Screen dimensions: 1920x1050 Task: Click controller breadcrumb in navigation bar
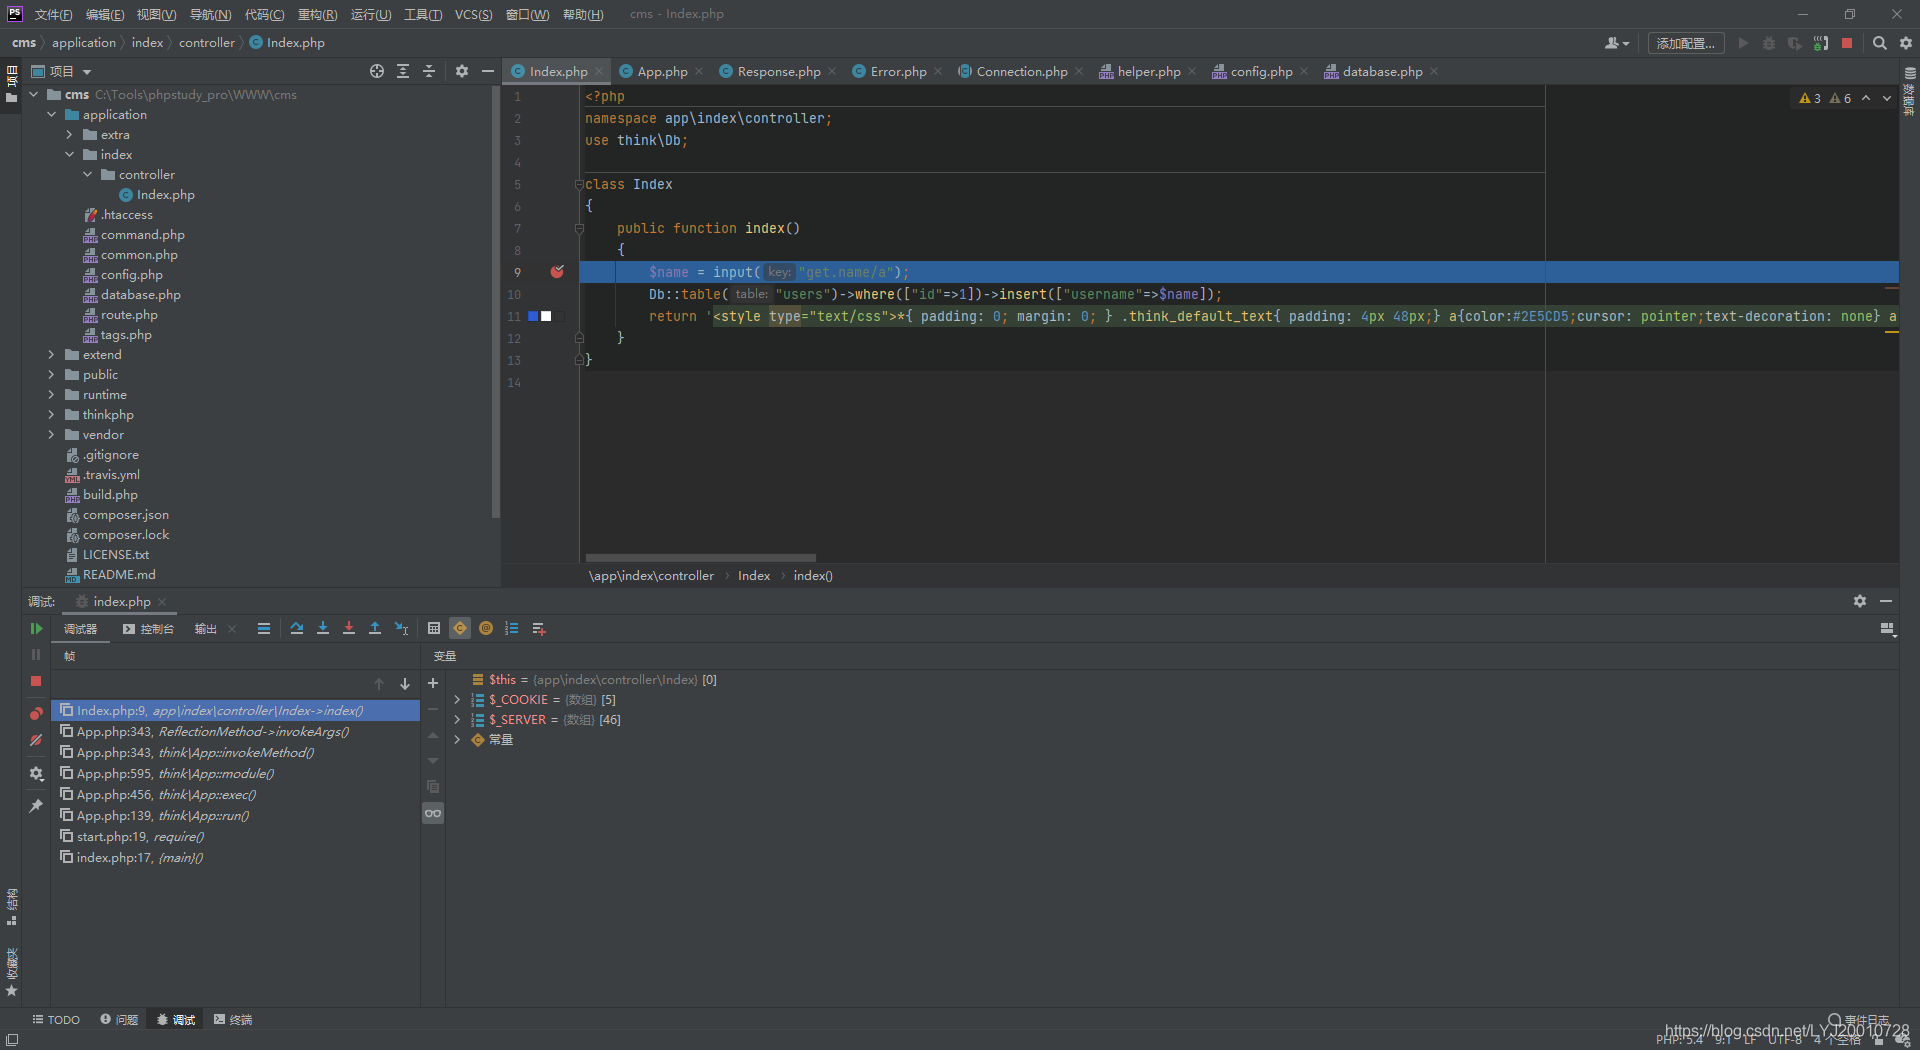207,43
